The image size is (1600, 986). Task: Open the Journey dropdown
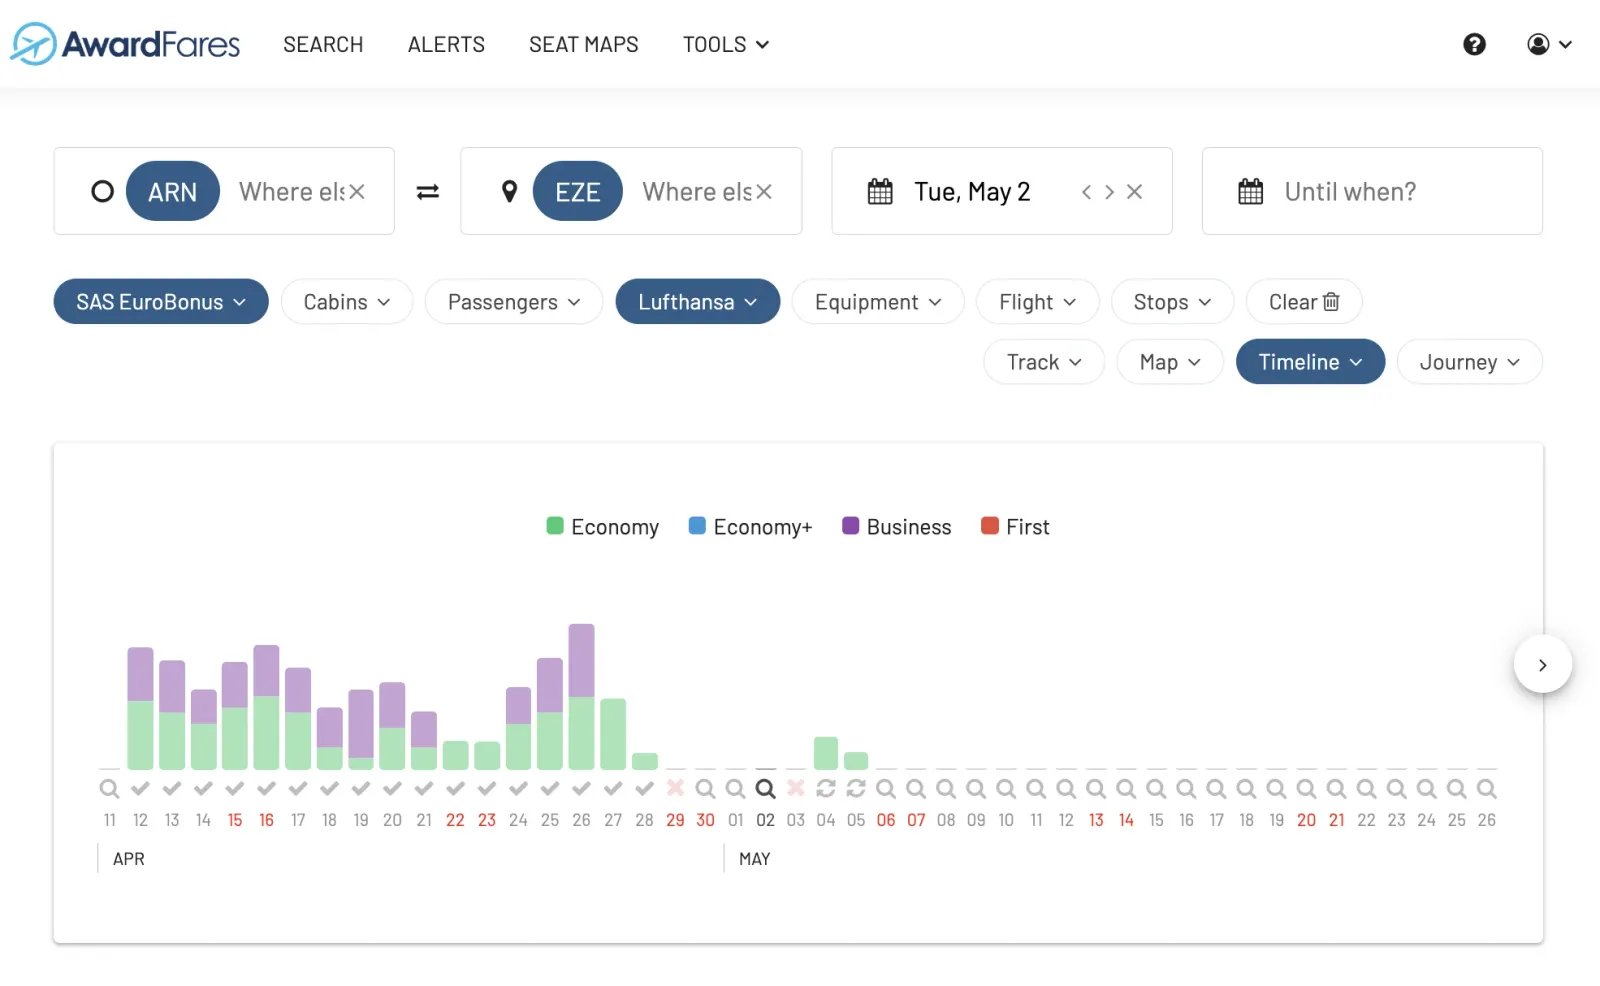1469,361
